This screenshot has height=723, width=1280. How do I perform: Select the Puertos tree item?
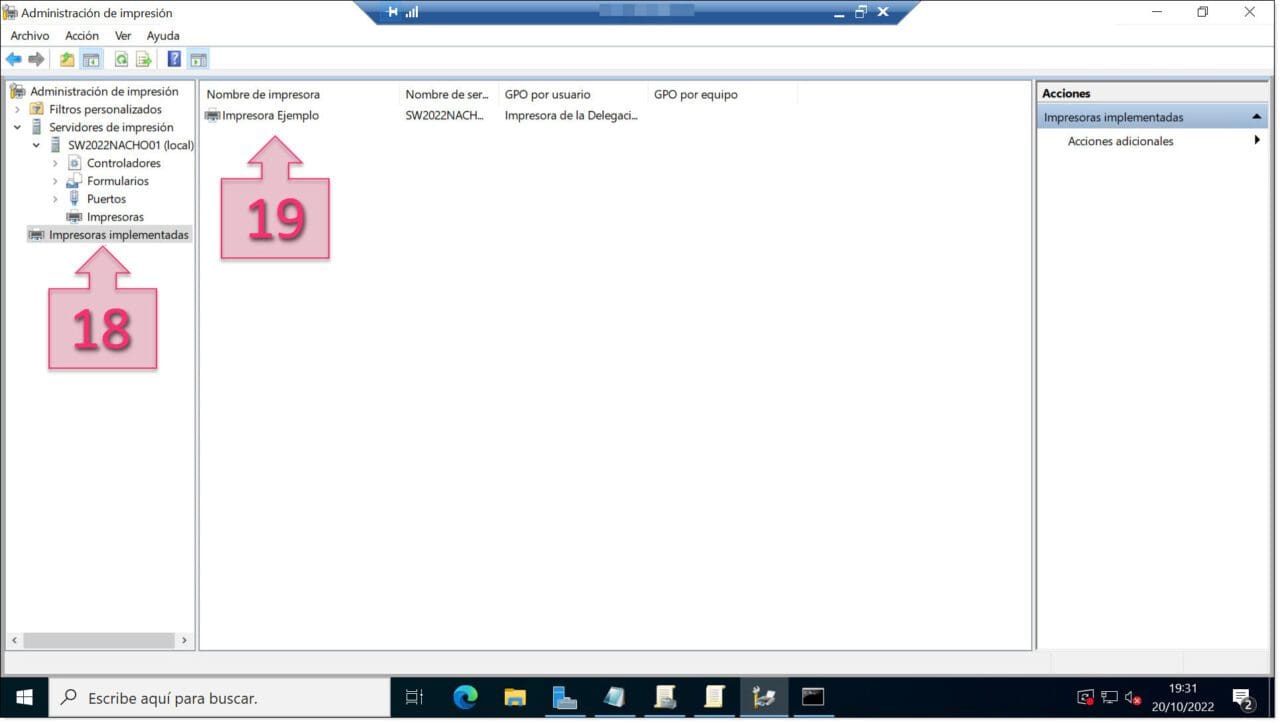106,199
